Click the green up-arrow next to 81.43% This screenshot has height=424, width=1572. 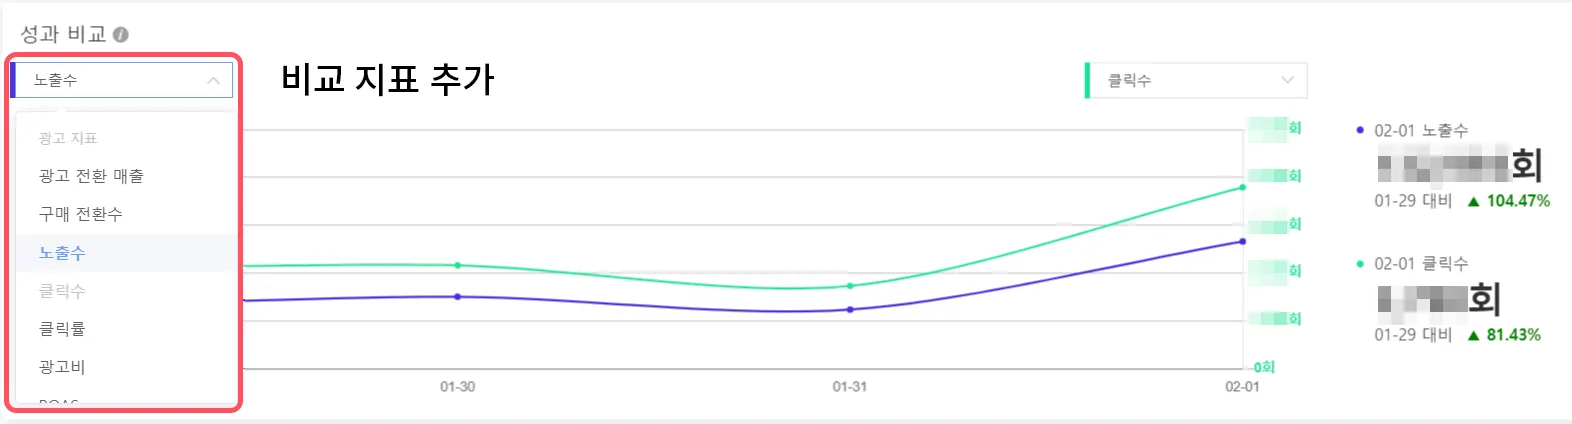point(1473,335)
